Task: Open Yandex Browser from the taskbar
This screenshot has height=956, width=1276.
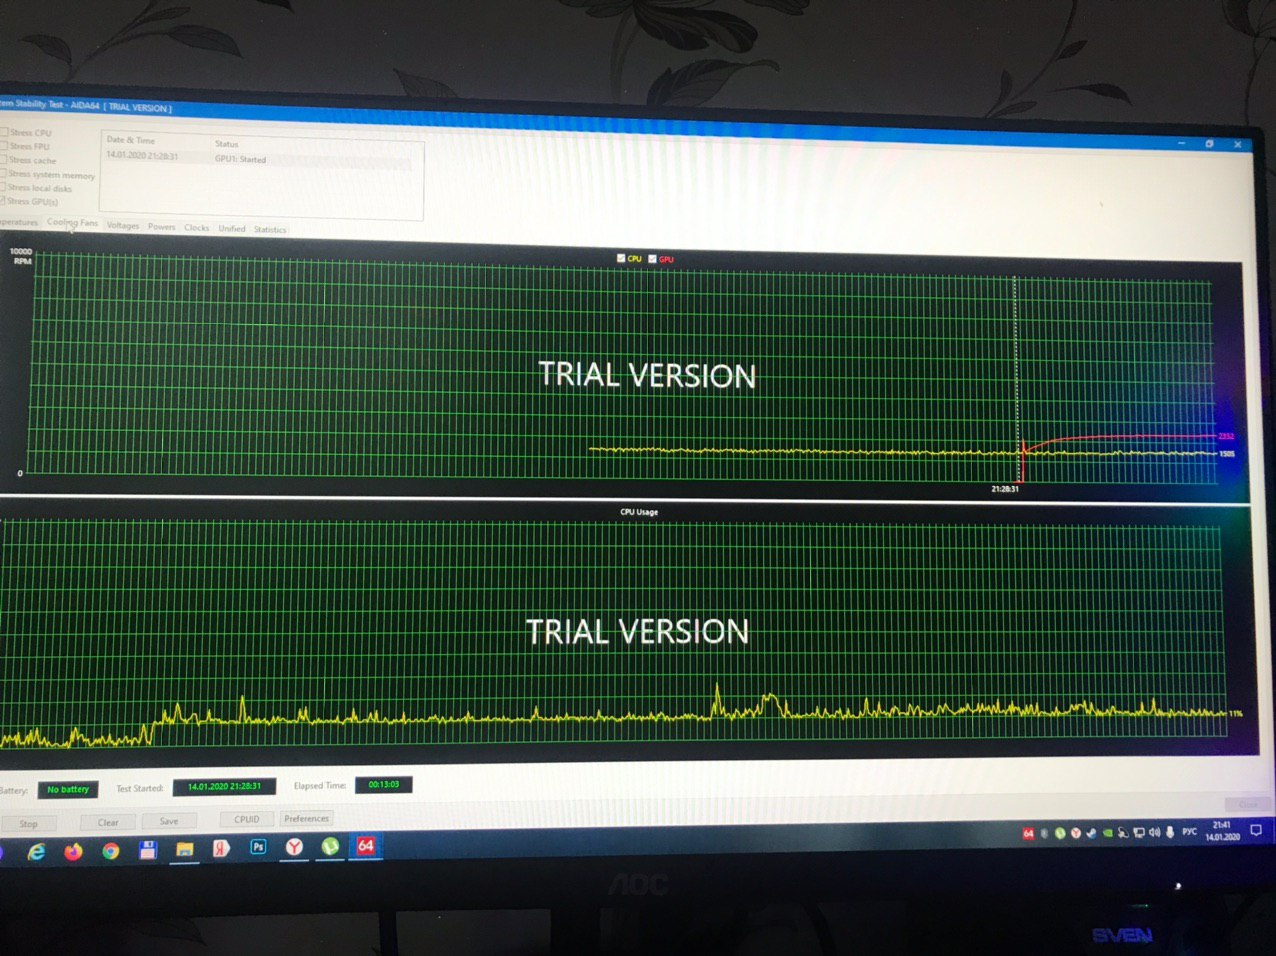Action: point(294,847)
